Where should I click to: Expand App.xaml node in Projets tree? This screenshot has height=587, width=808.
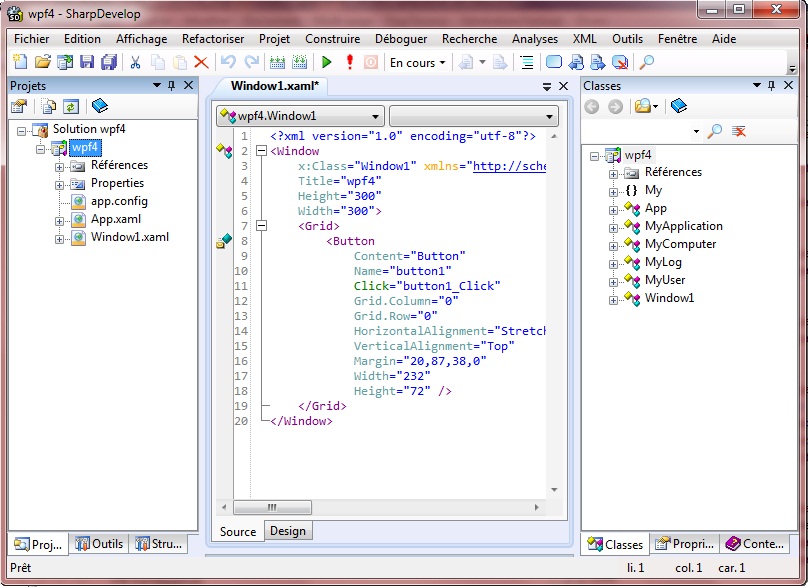point(59,221)
